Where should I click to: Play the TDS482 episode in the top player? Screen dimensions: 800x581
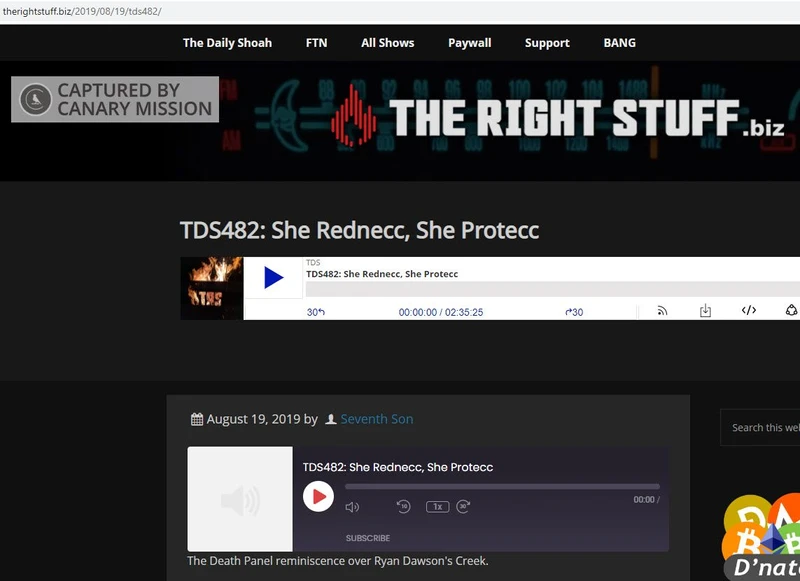[273, 278]
